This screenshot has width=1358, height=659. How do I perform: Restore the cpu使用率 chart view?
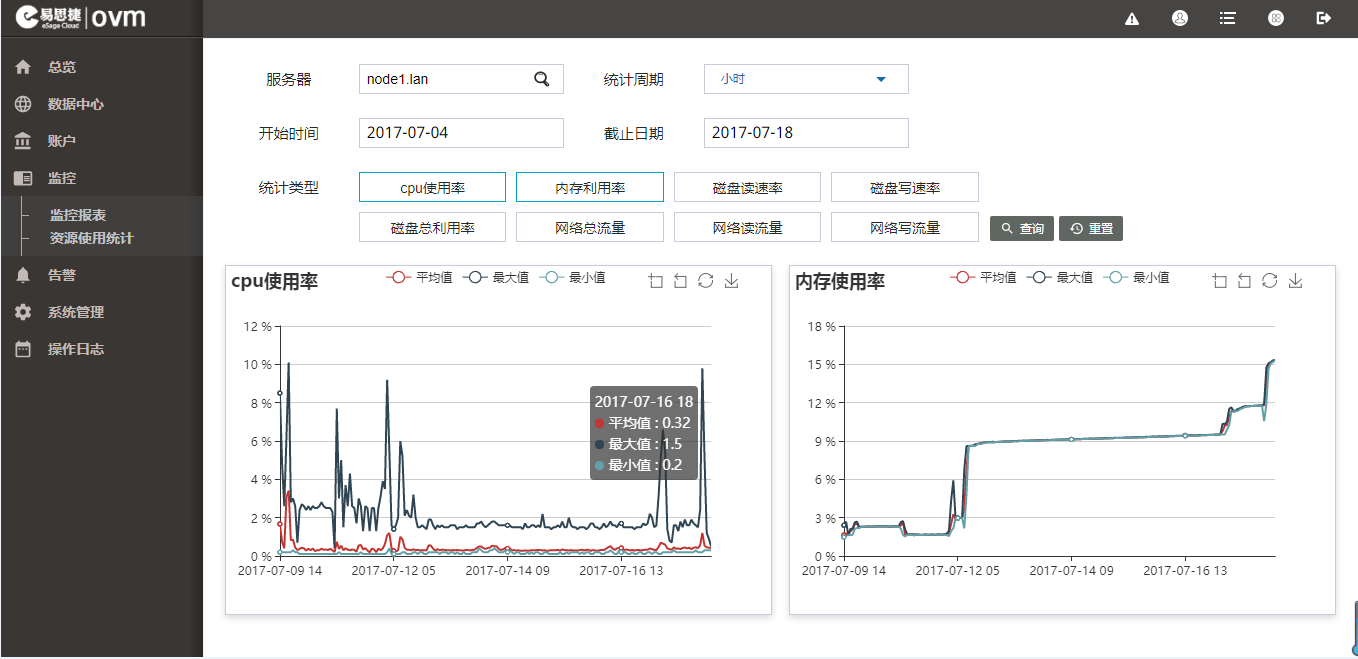coord(706,281)
